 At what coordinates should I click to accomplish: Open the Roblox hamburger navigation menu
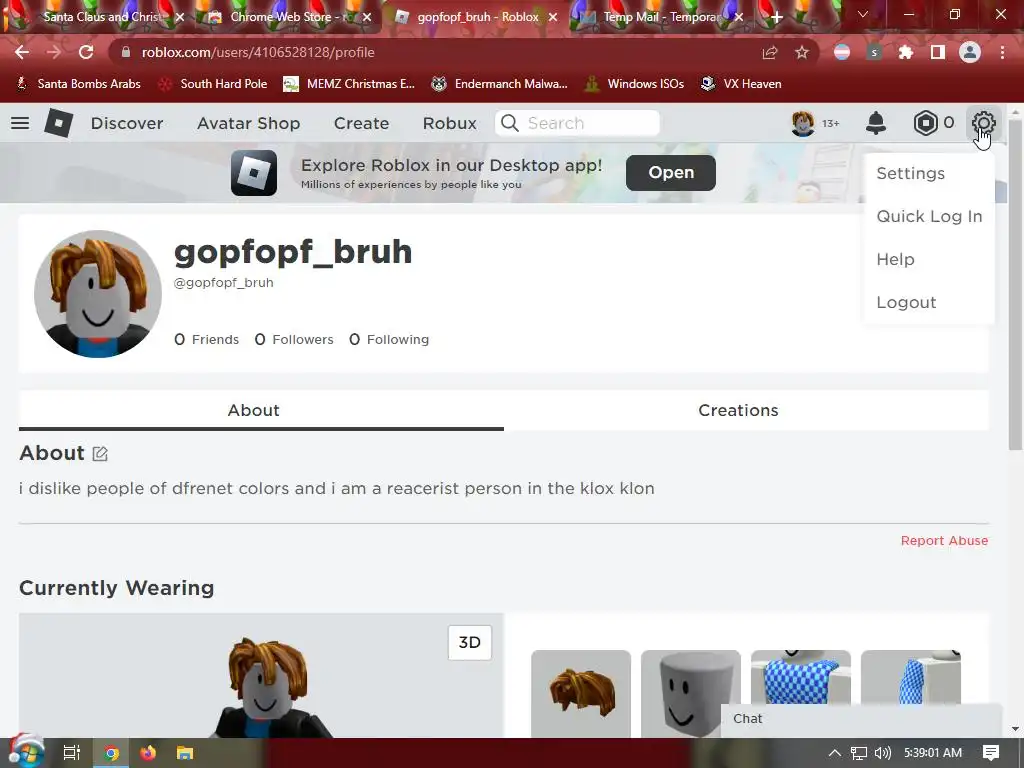20,123
